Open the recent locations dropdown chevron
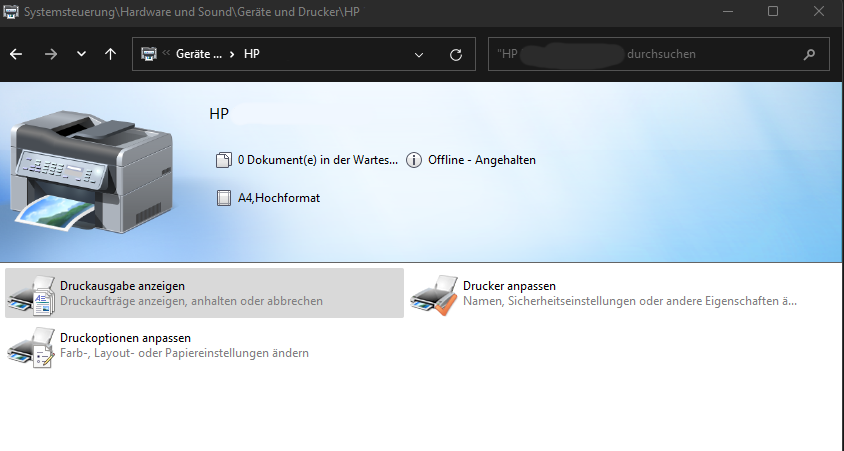Viewport: 844px width, 451px height. click(81, 54)
